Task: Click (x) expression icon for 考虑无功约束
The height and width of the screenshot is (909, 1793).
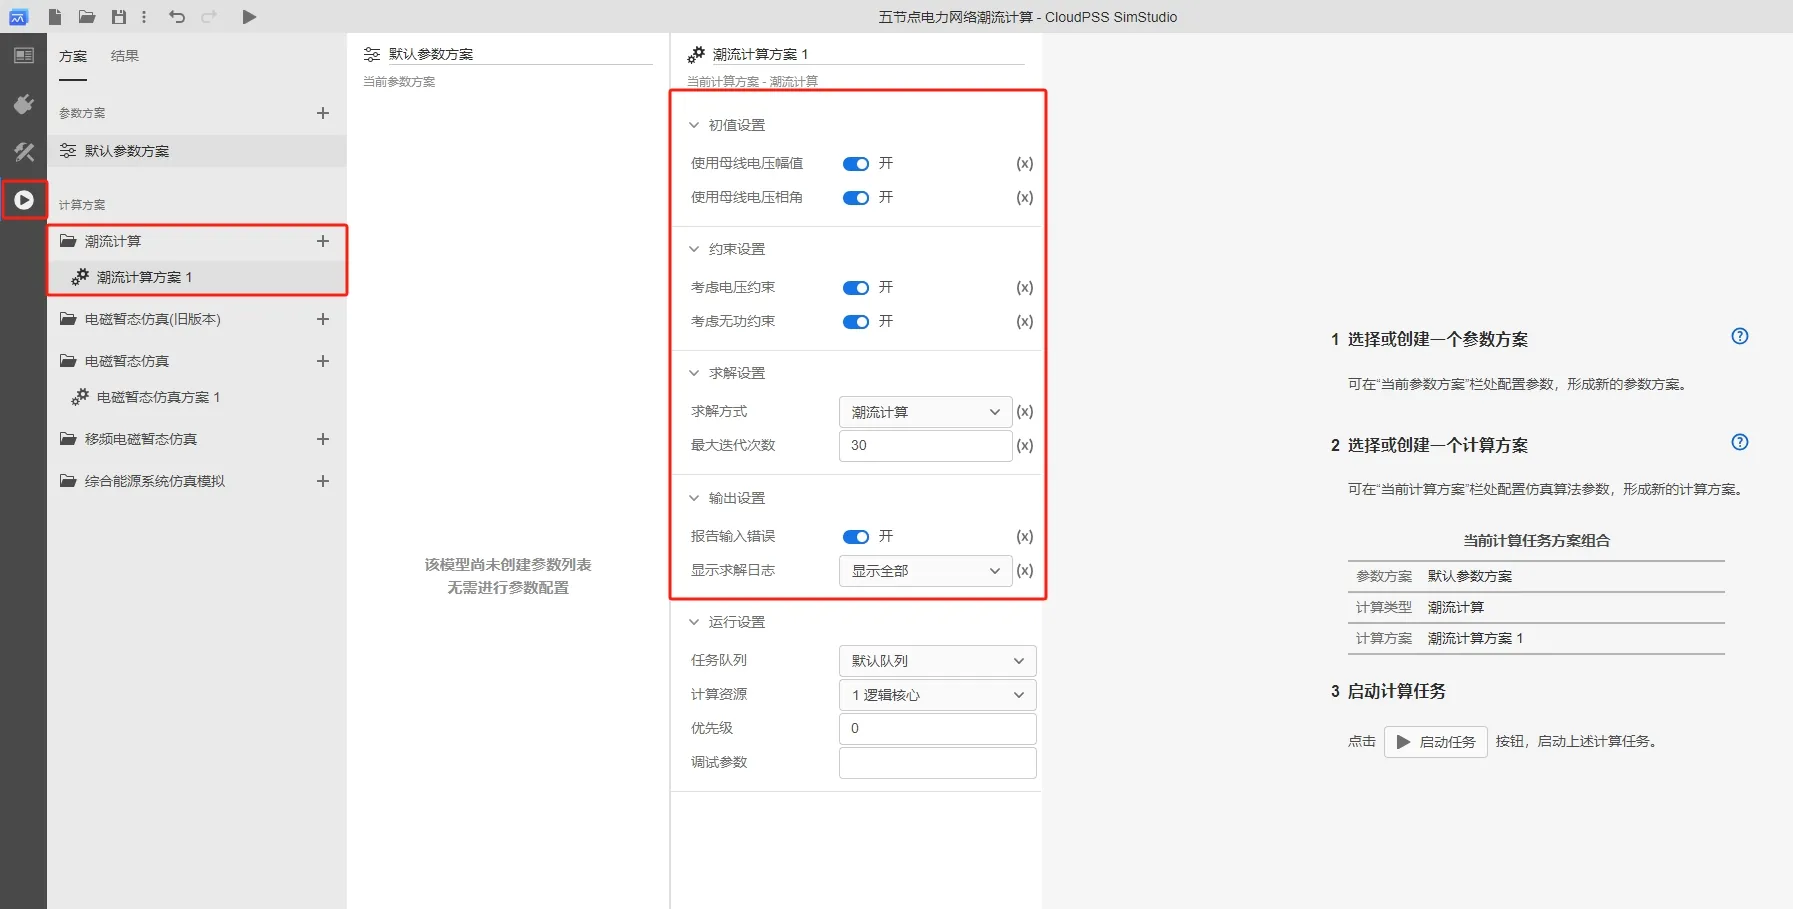Action: (1025, 321)
